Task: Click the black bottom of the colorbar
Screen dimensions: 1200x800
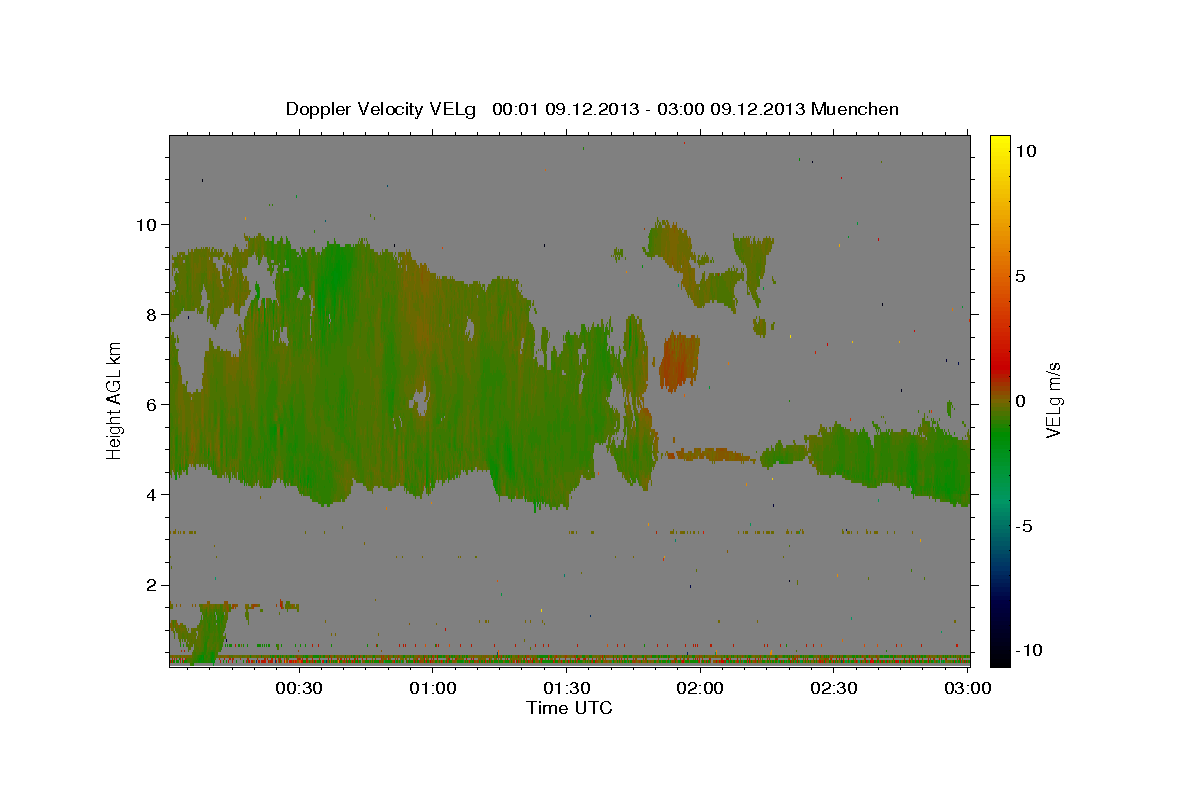Action: click(1000, 655)
